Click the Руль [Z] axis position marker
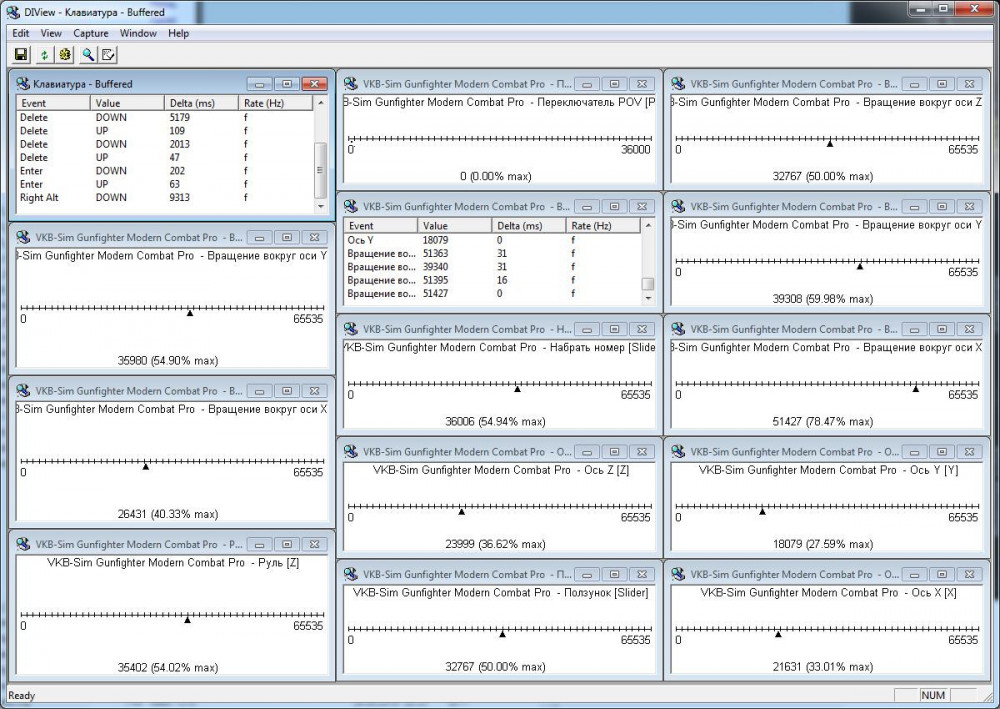This screenshot has width=1000, height=709. pyautogui.click(x=187, y=620)
